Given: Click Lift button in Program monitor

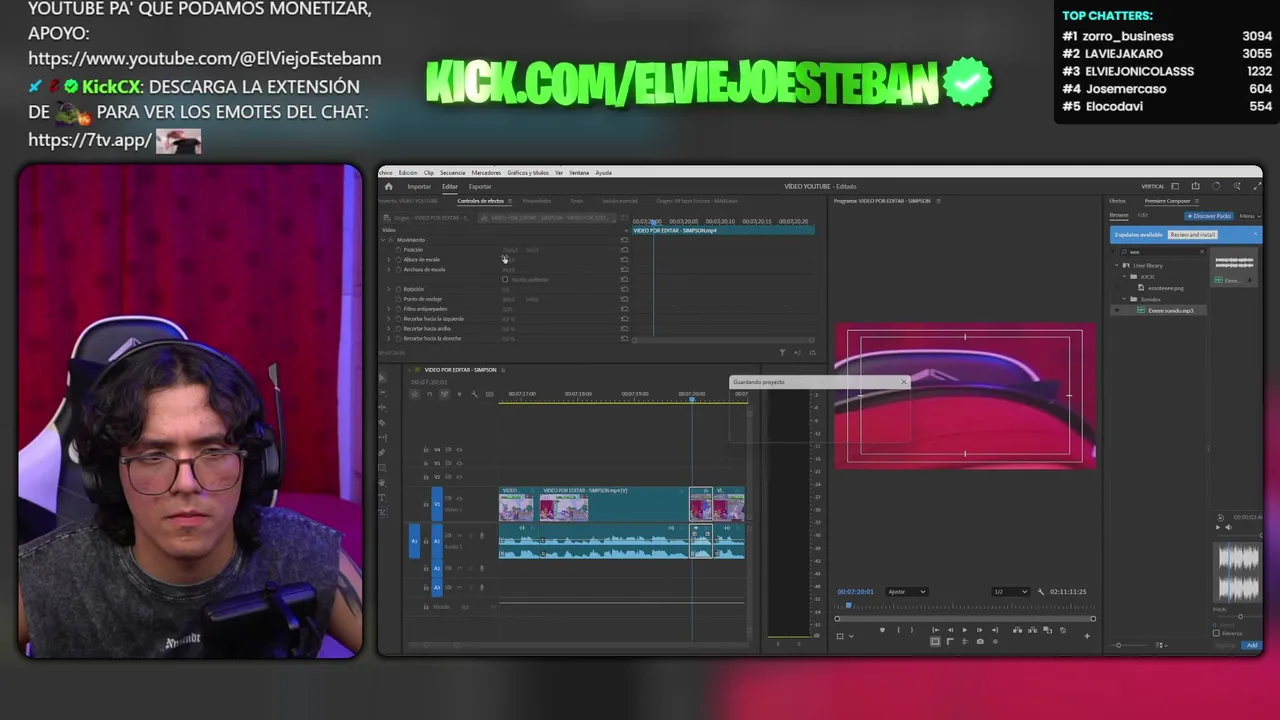Looking at the screenshot, I should pos(1017,630).
